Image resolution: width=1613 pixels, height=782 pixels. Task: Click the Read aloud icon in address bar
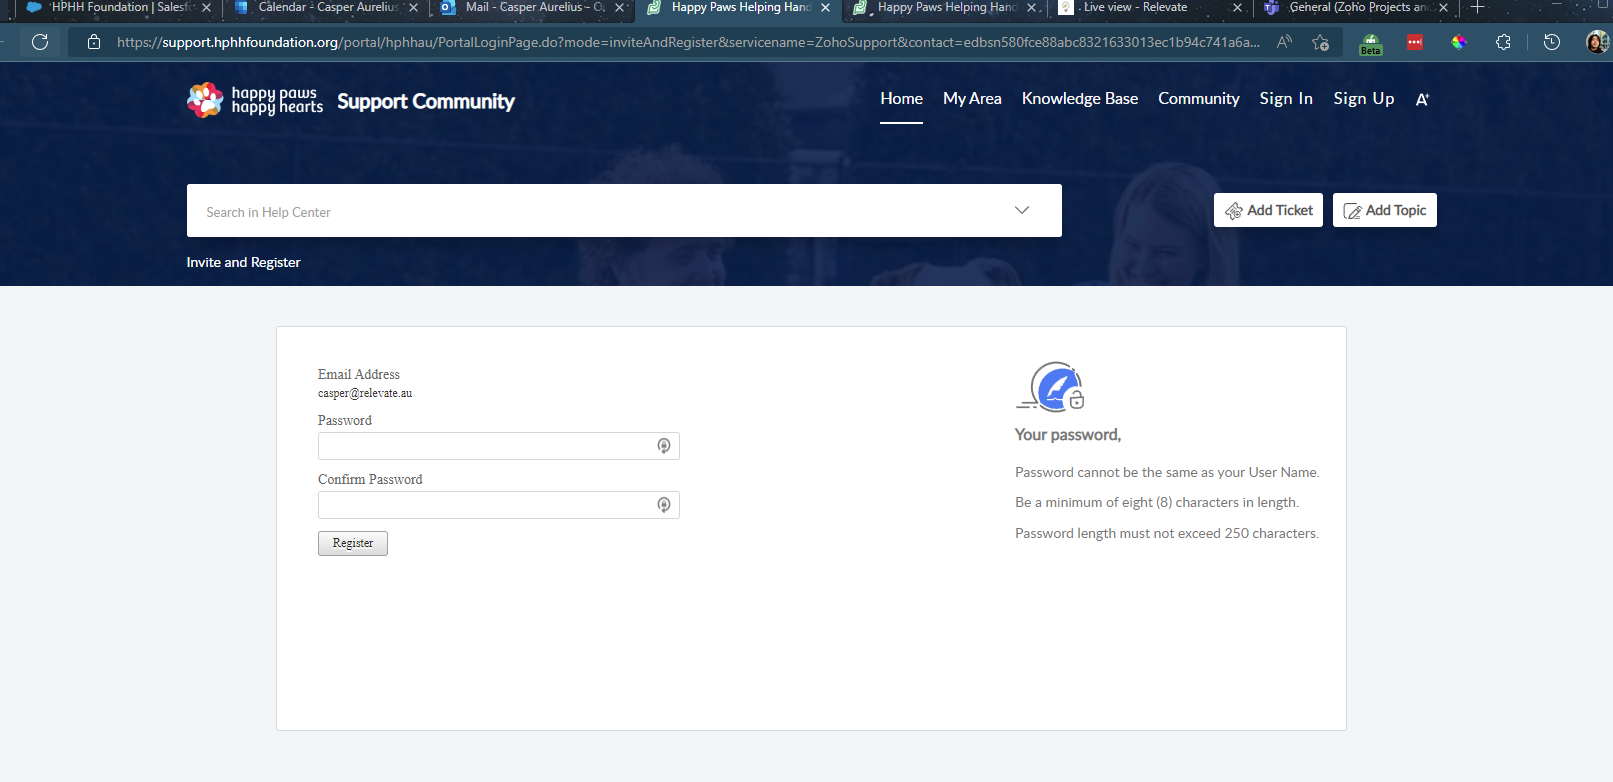[1284, 42]
